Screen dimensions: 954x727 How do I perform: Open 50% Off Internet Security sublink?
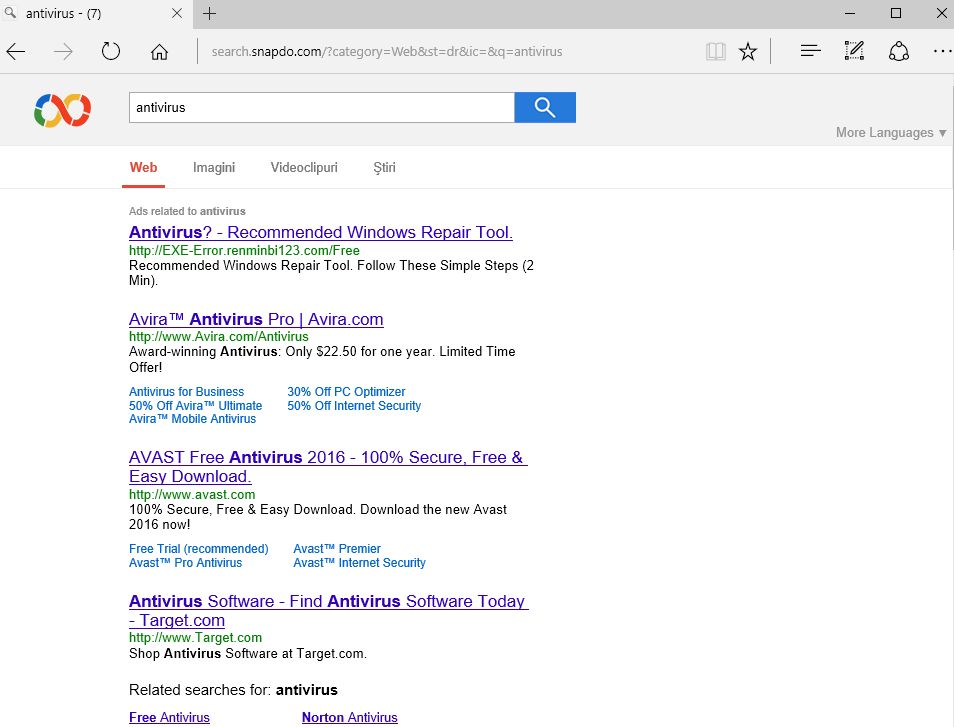(x=354, y=406)
